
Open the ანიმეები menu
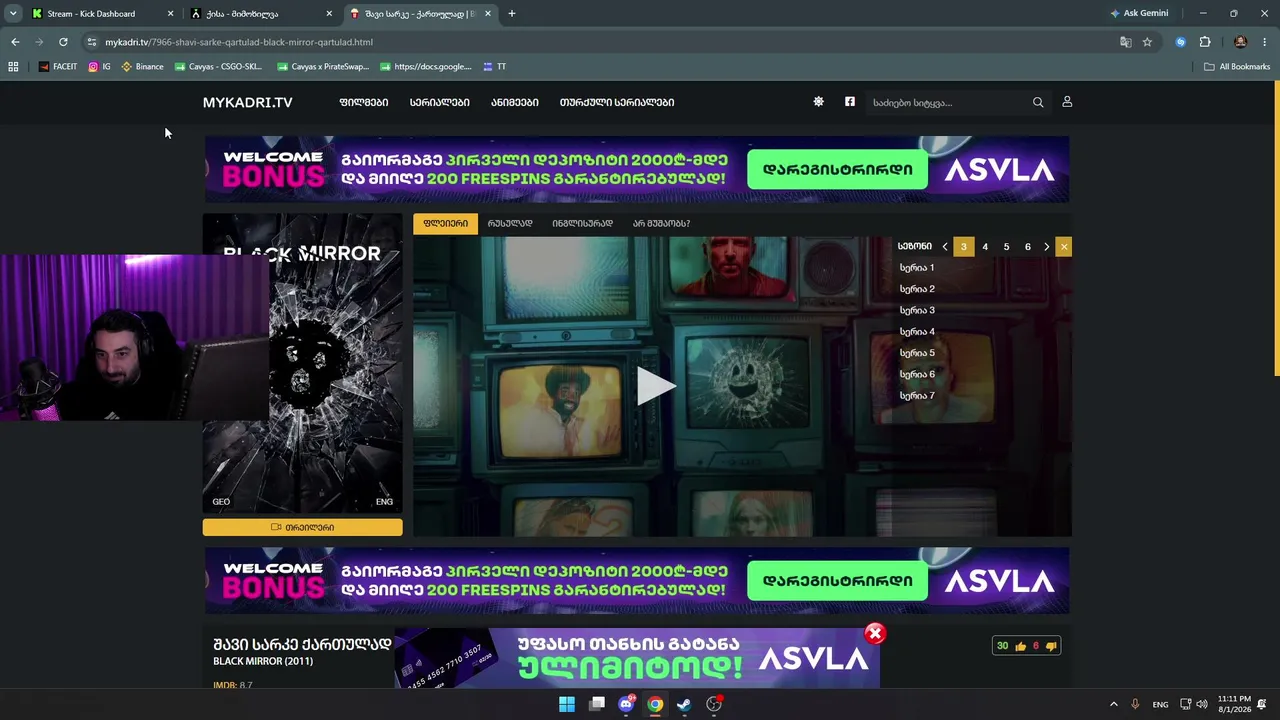point(515,102)
